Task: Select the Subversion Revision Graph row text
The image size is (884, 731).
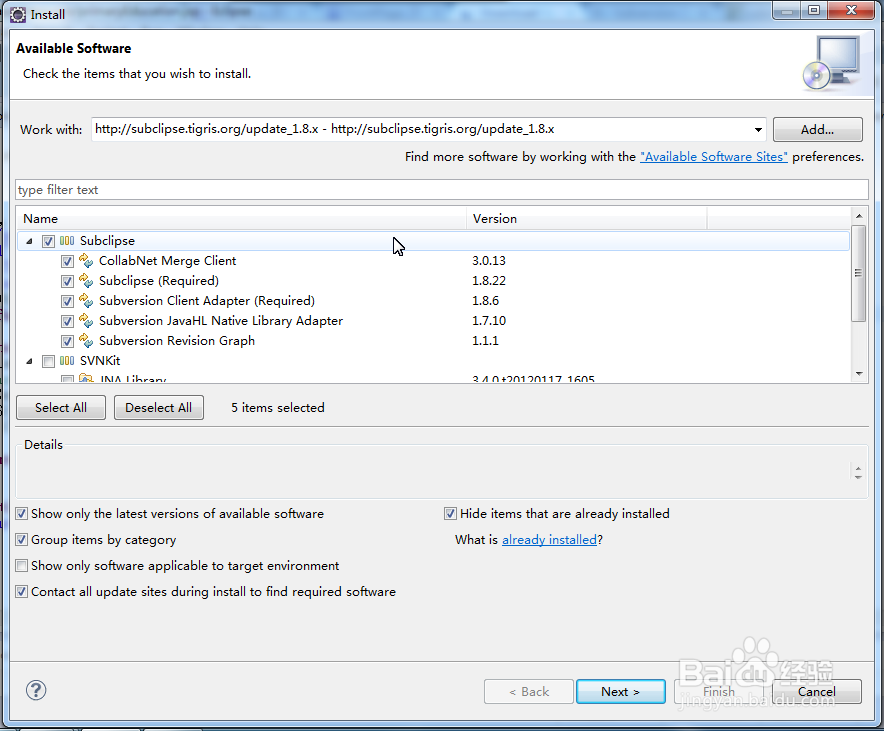Action: coord(176,341)
